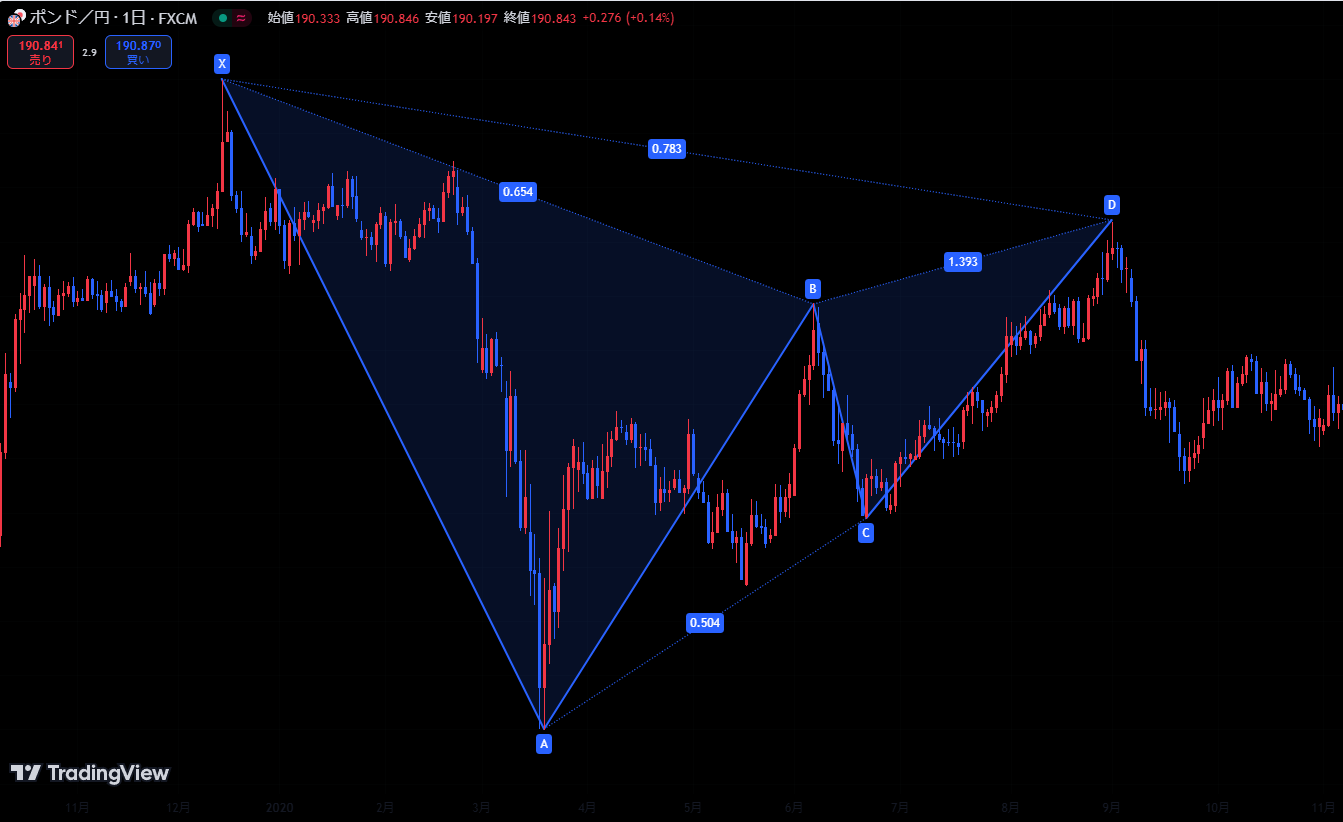Click the GBP/JPY currency flag icon
The image size is (1343, 822).
17,18
